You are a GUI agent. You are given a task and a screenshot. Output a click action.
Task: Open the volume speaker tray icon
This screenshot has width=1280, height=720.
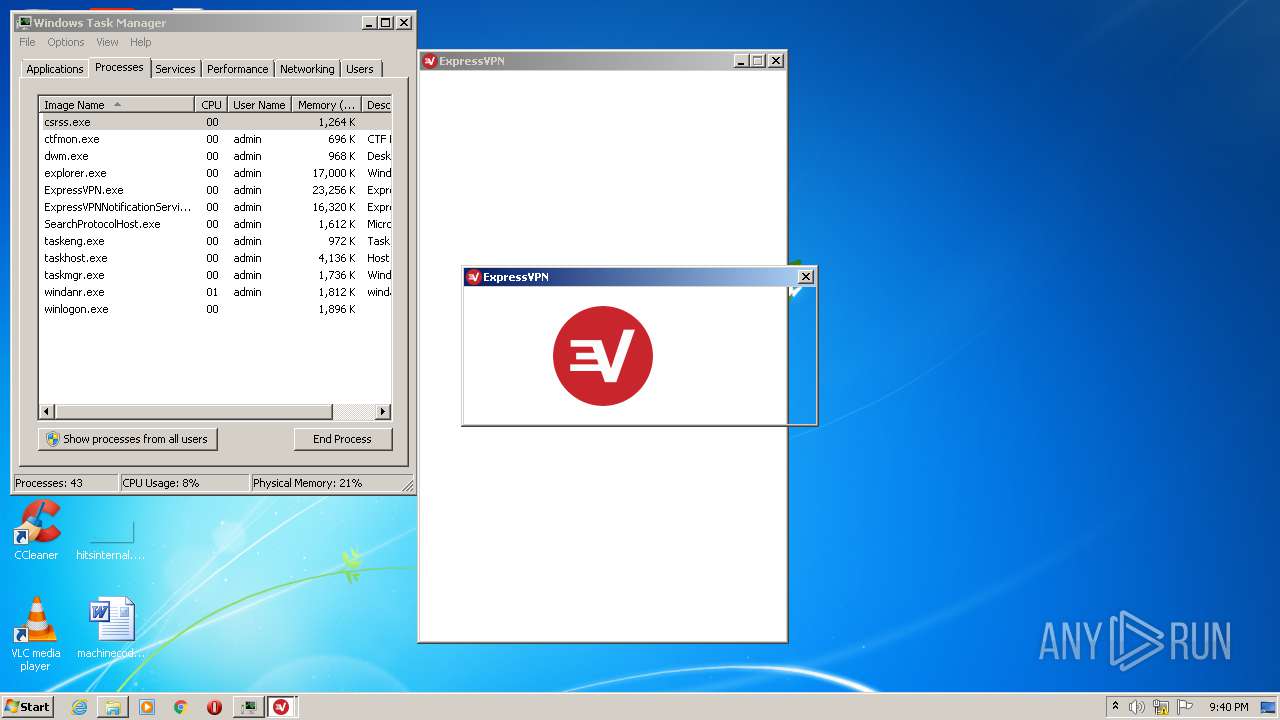point(1137,707)
